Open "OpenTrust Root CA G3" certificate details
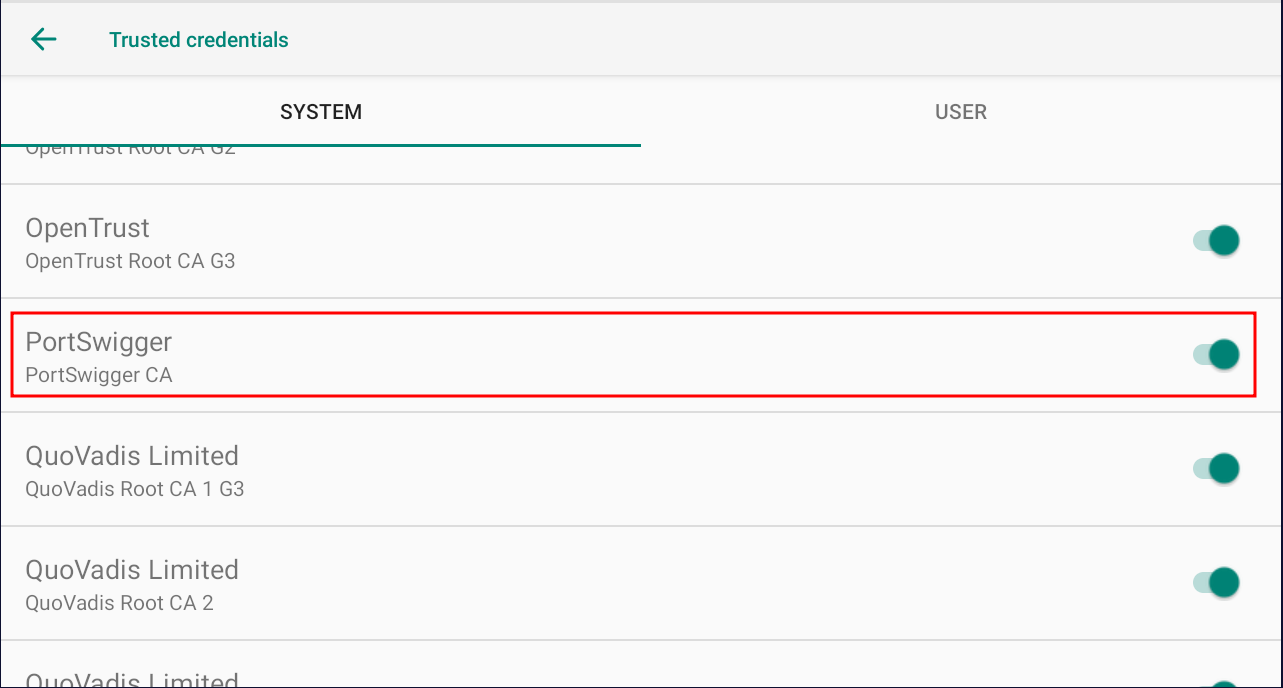This screenshot has height=688, width=1283. (130, 262)
